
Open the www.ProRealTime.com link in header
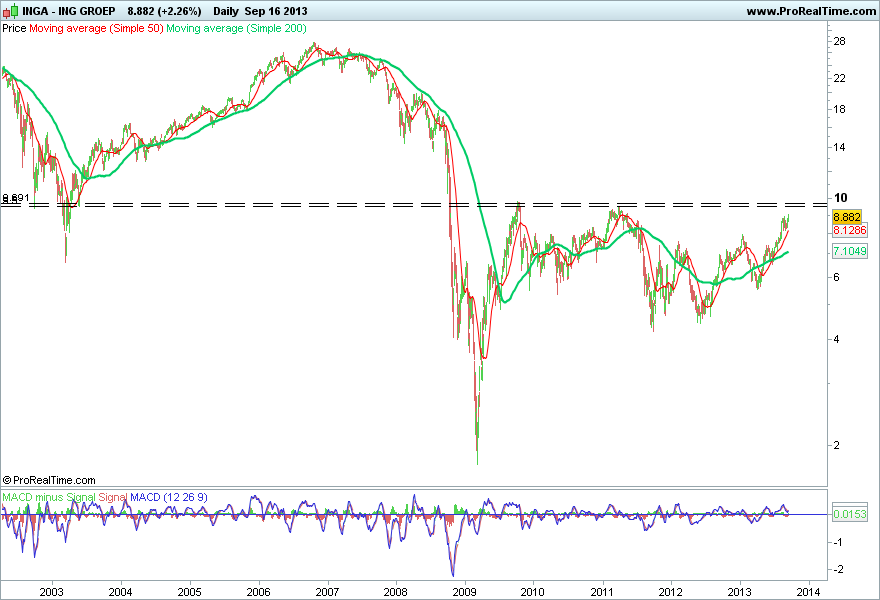pos(811,11)
